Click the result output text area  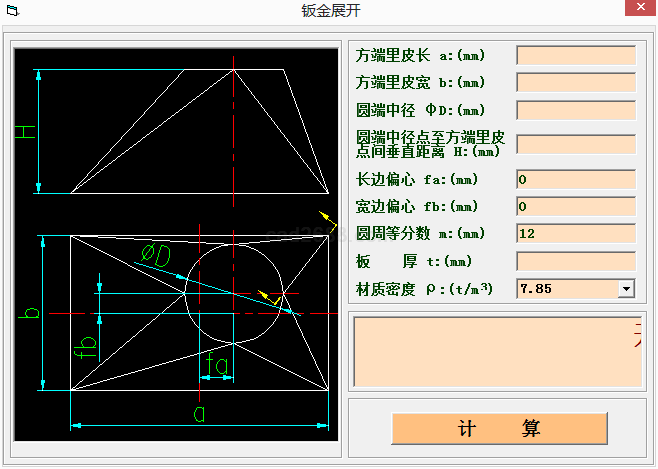(x=497, y=350)
